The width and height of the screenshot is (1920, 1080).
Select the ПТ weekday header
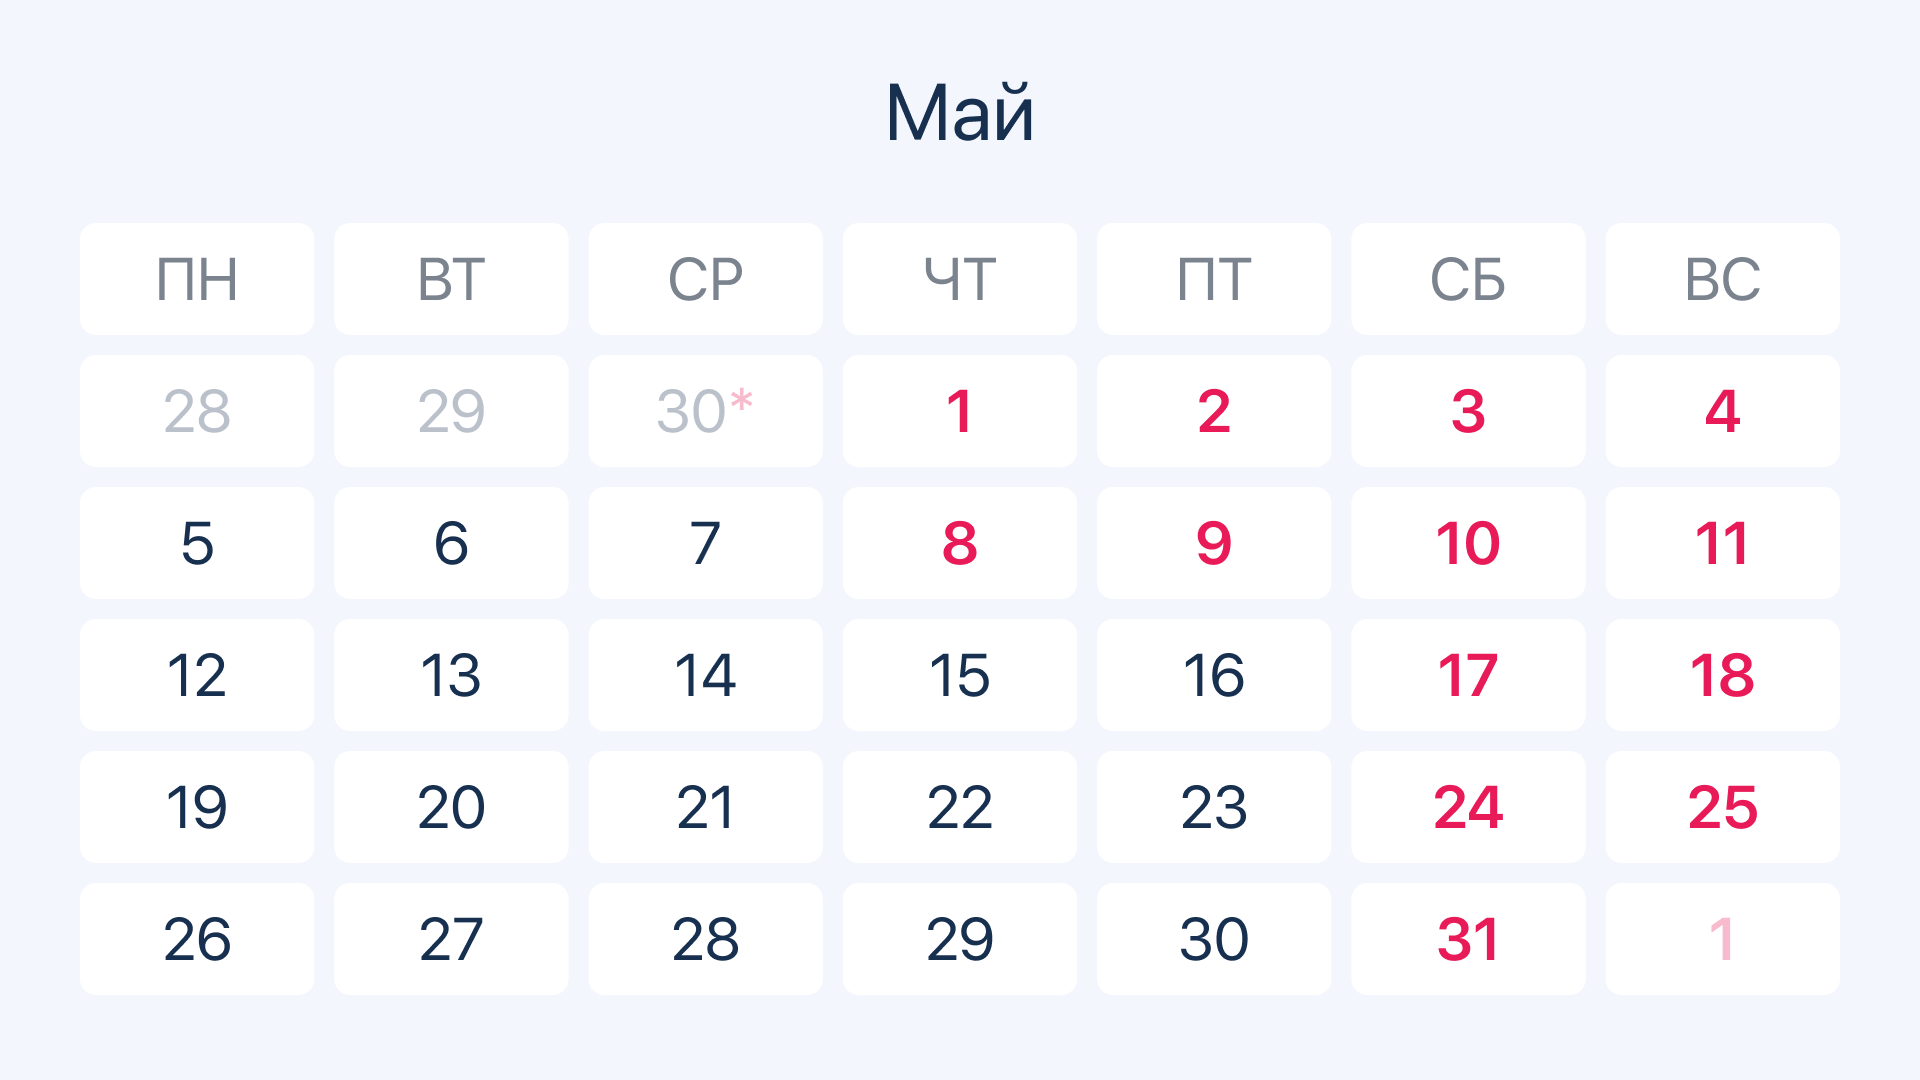pyautogui.click(x=1213, y=279)
